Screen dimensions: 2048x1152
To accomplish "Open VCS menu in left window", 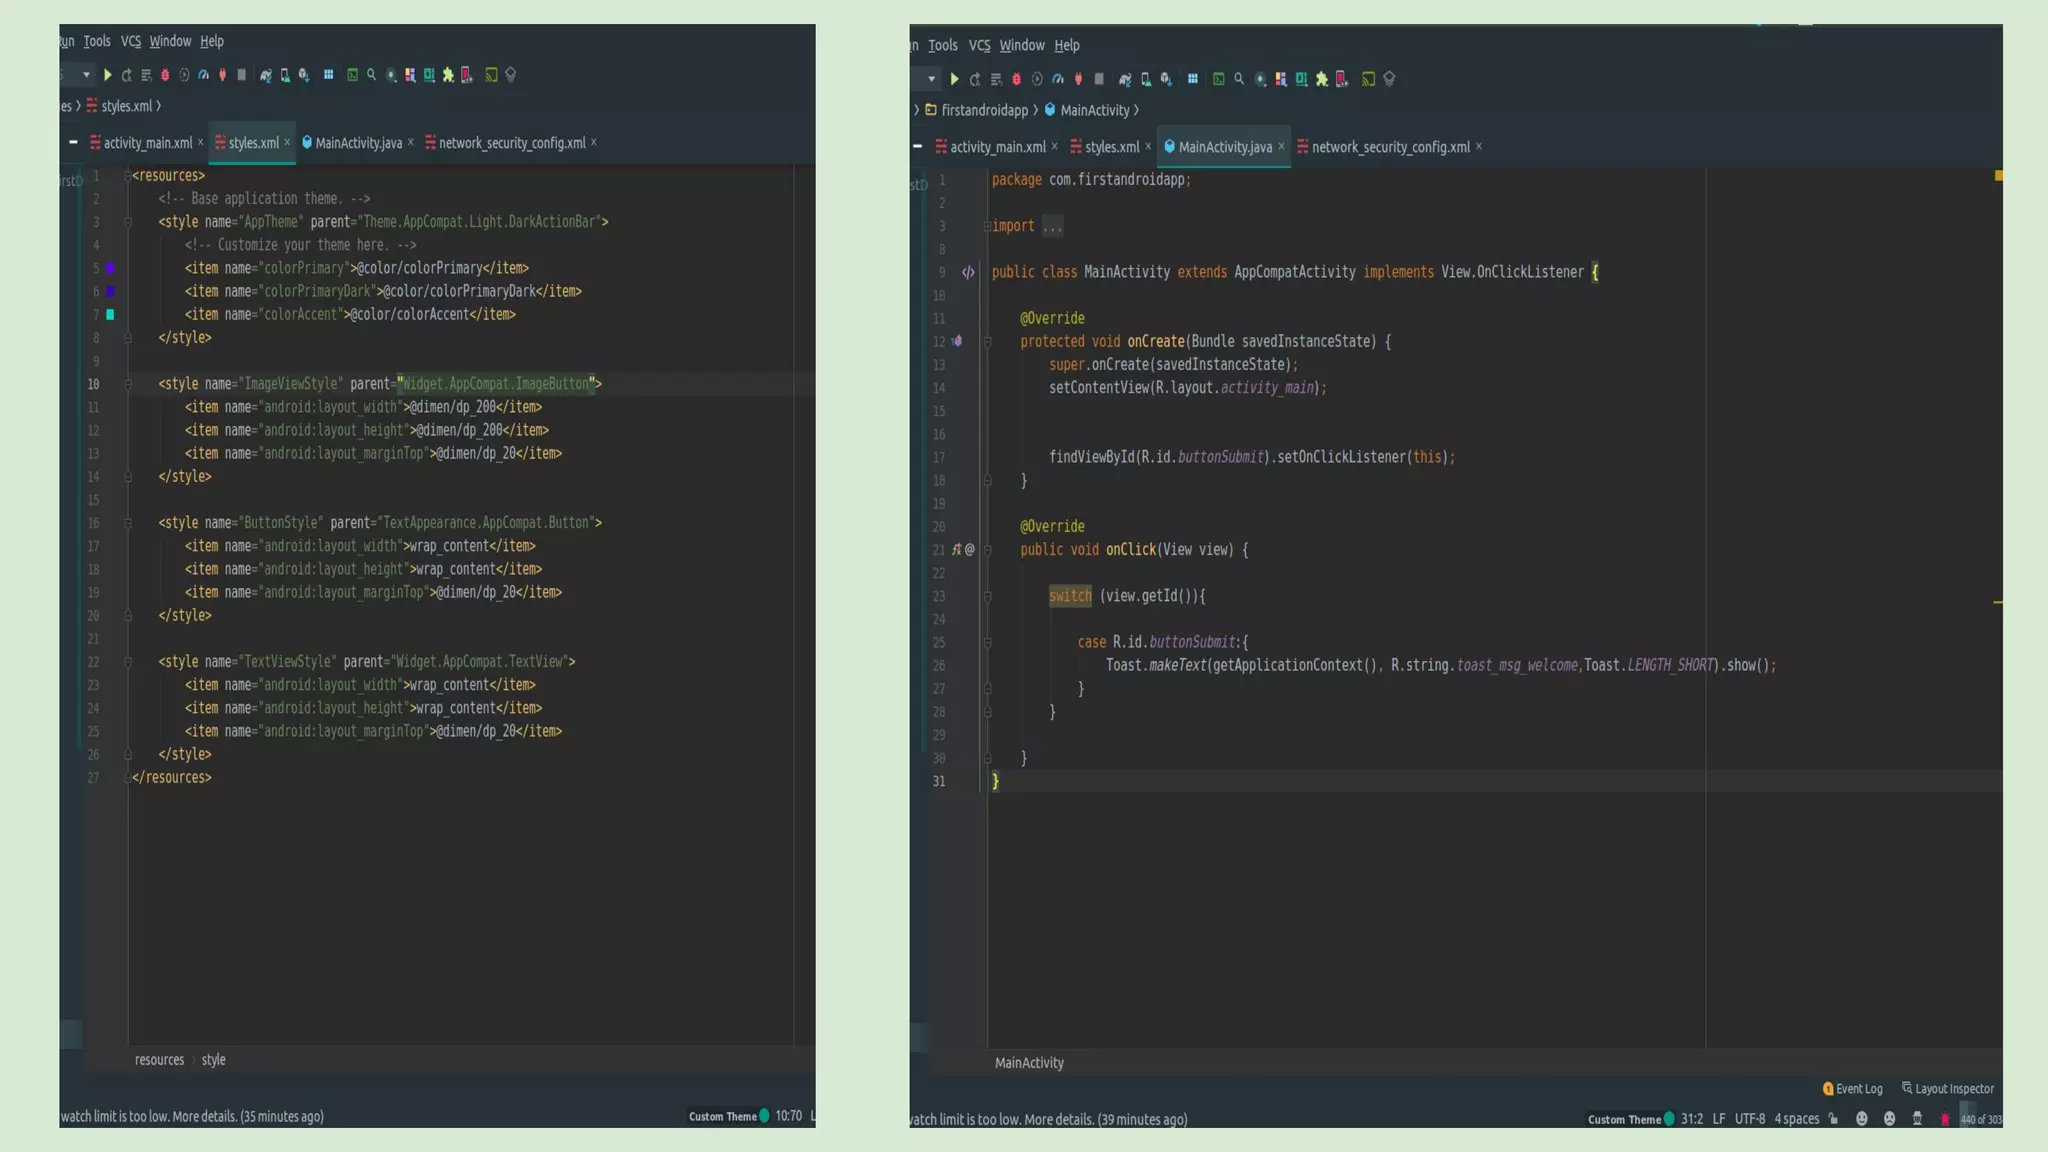I will [130, 41].
